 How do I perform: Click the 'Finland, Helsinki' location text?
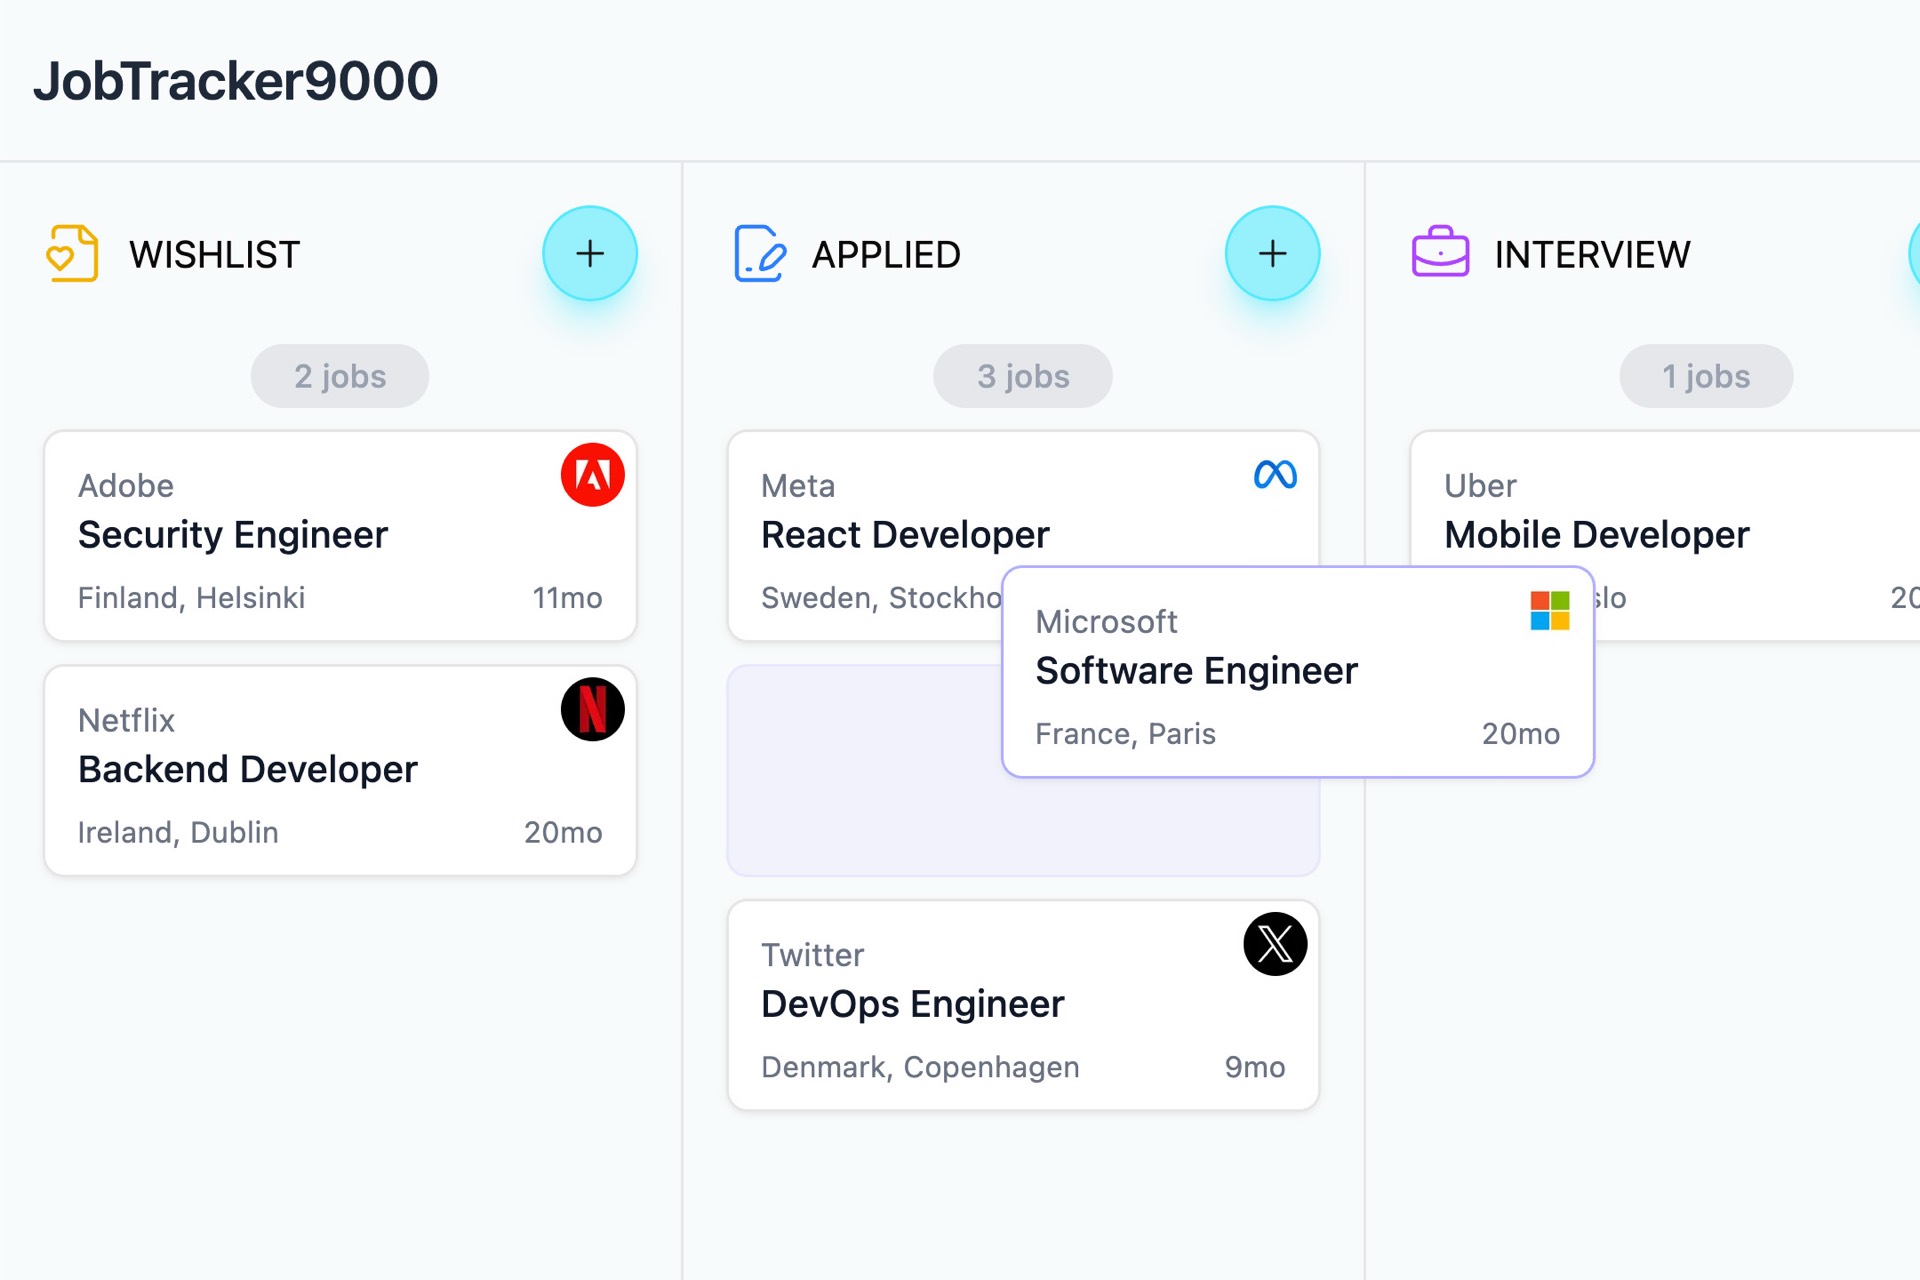pyautogui.click(x=192, y=598)
